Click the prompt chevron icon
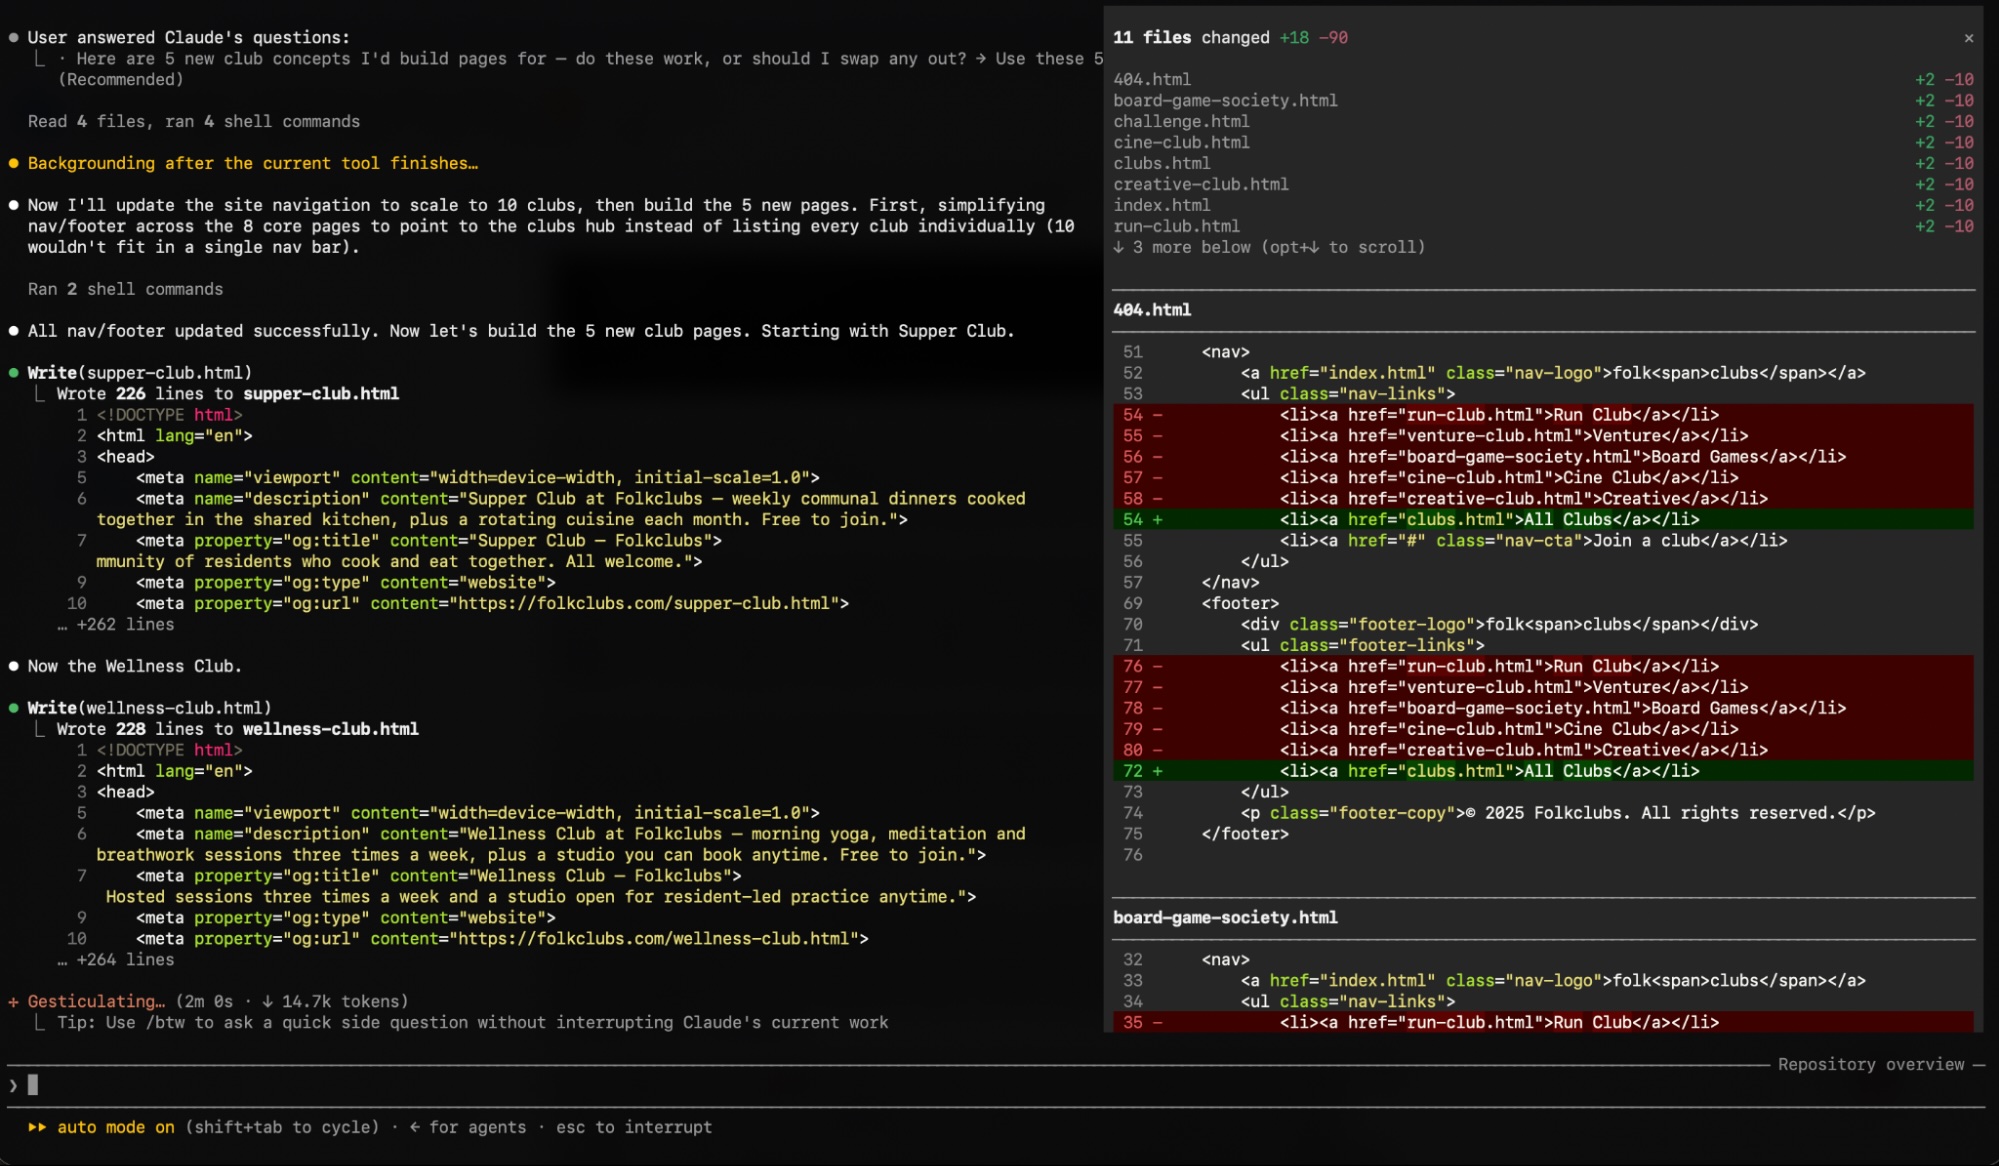Viewport: 1999px width, 1166px height. coord(13,1085)
